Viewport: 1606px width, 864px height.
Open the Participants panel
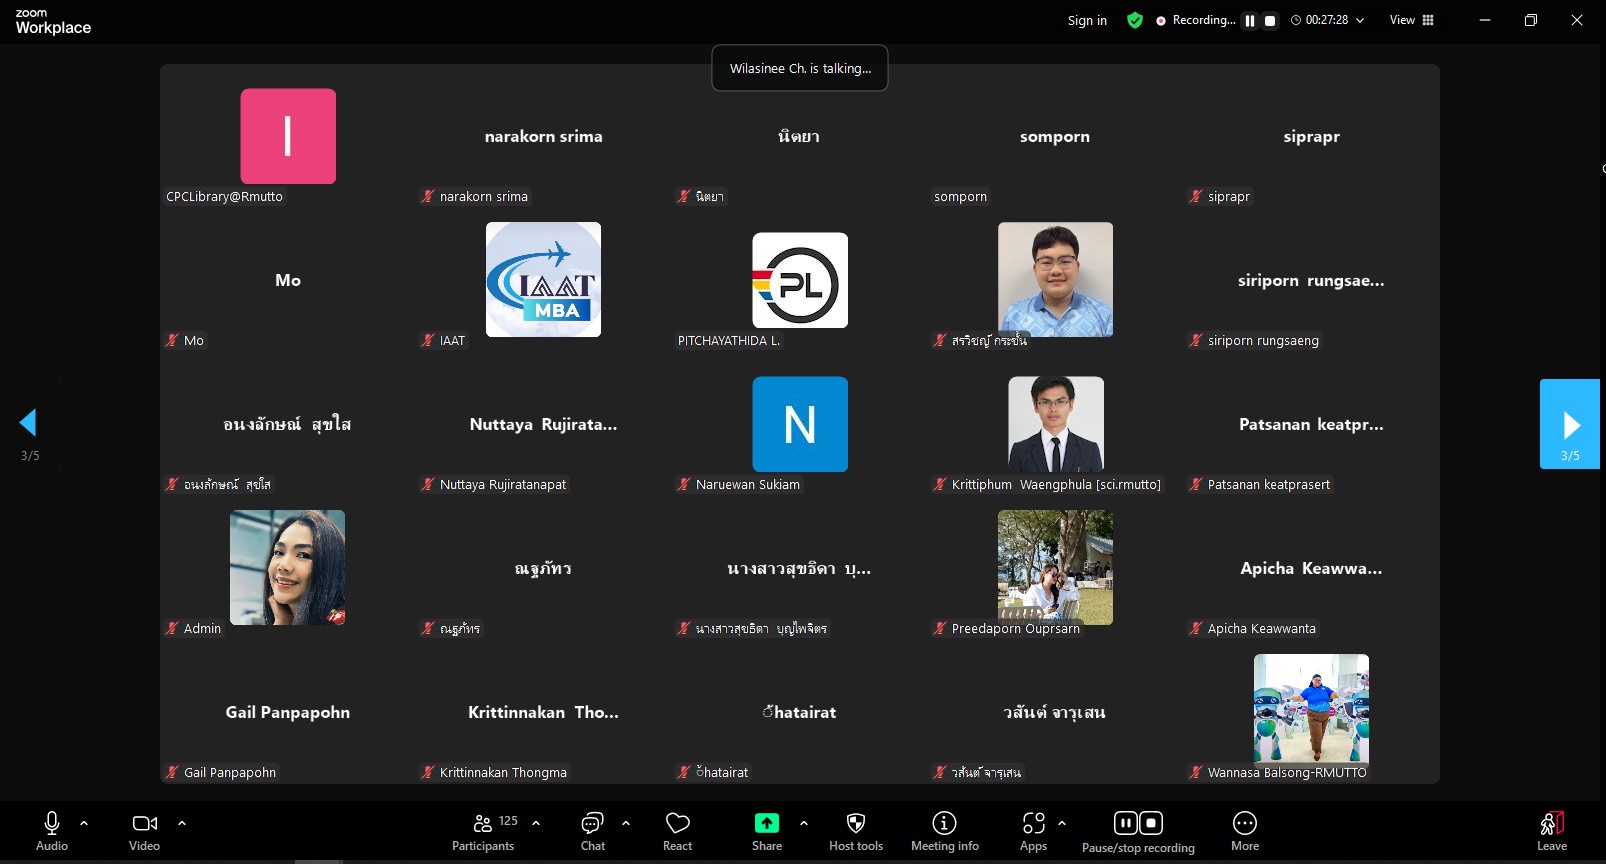[483, 831]
